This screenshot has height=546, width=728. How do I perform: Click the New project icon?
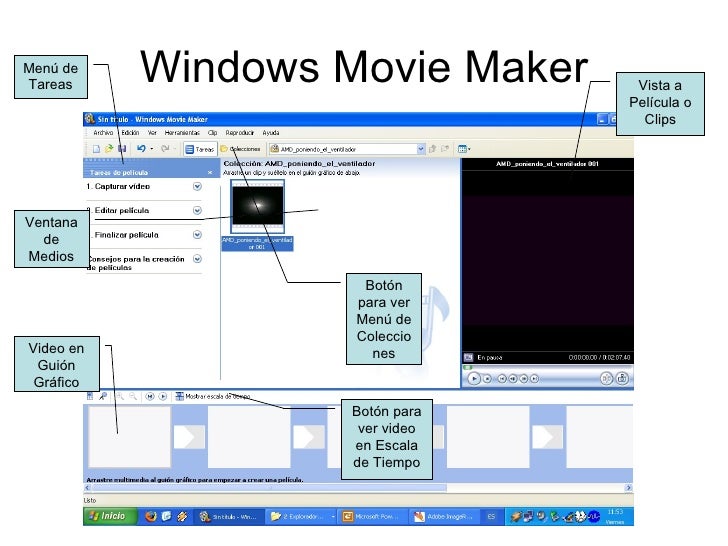pyautogui.click(x=96, y=149)
